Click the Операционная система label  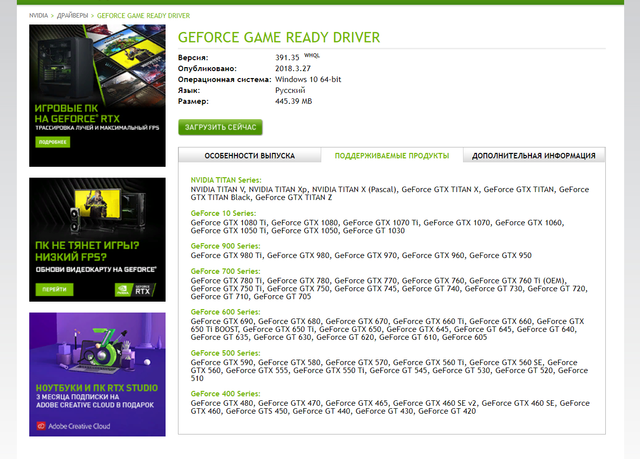point(224,80)
